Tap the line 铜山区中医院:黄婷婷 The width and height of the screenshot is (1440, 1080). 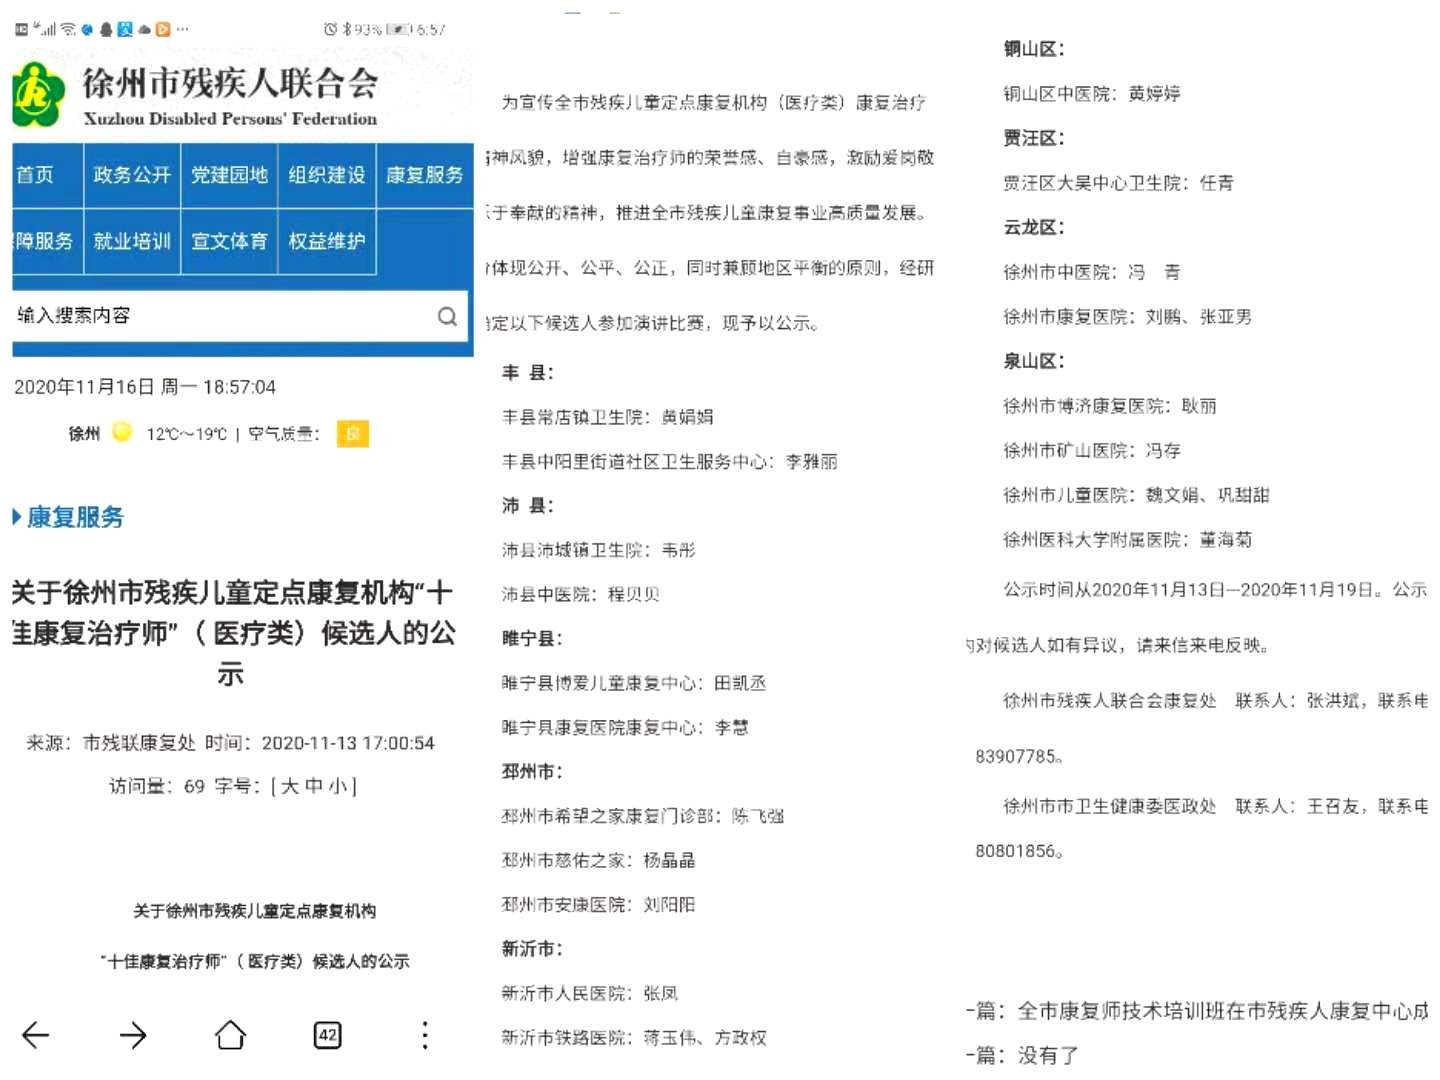click(1092, 94)
